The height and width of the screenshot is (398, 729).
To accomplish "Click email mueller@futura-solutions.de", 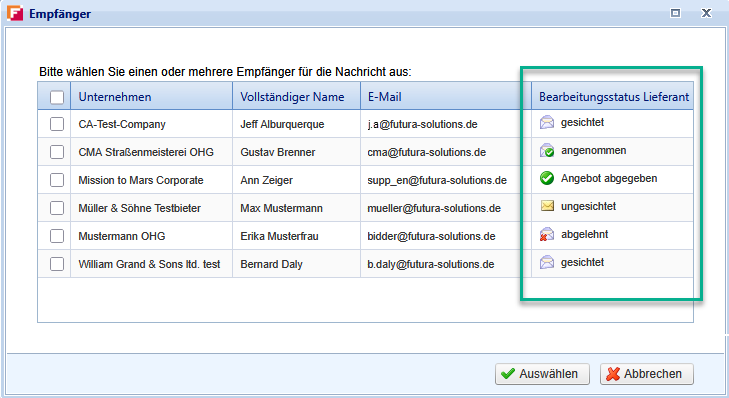I will (x=434, y=208).
